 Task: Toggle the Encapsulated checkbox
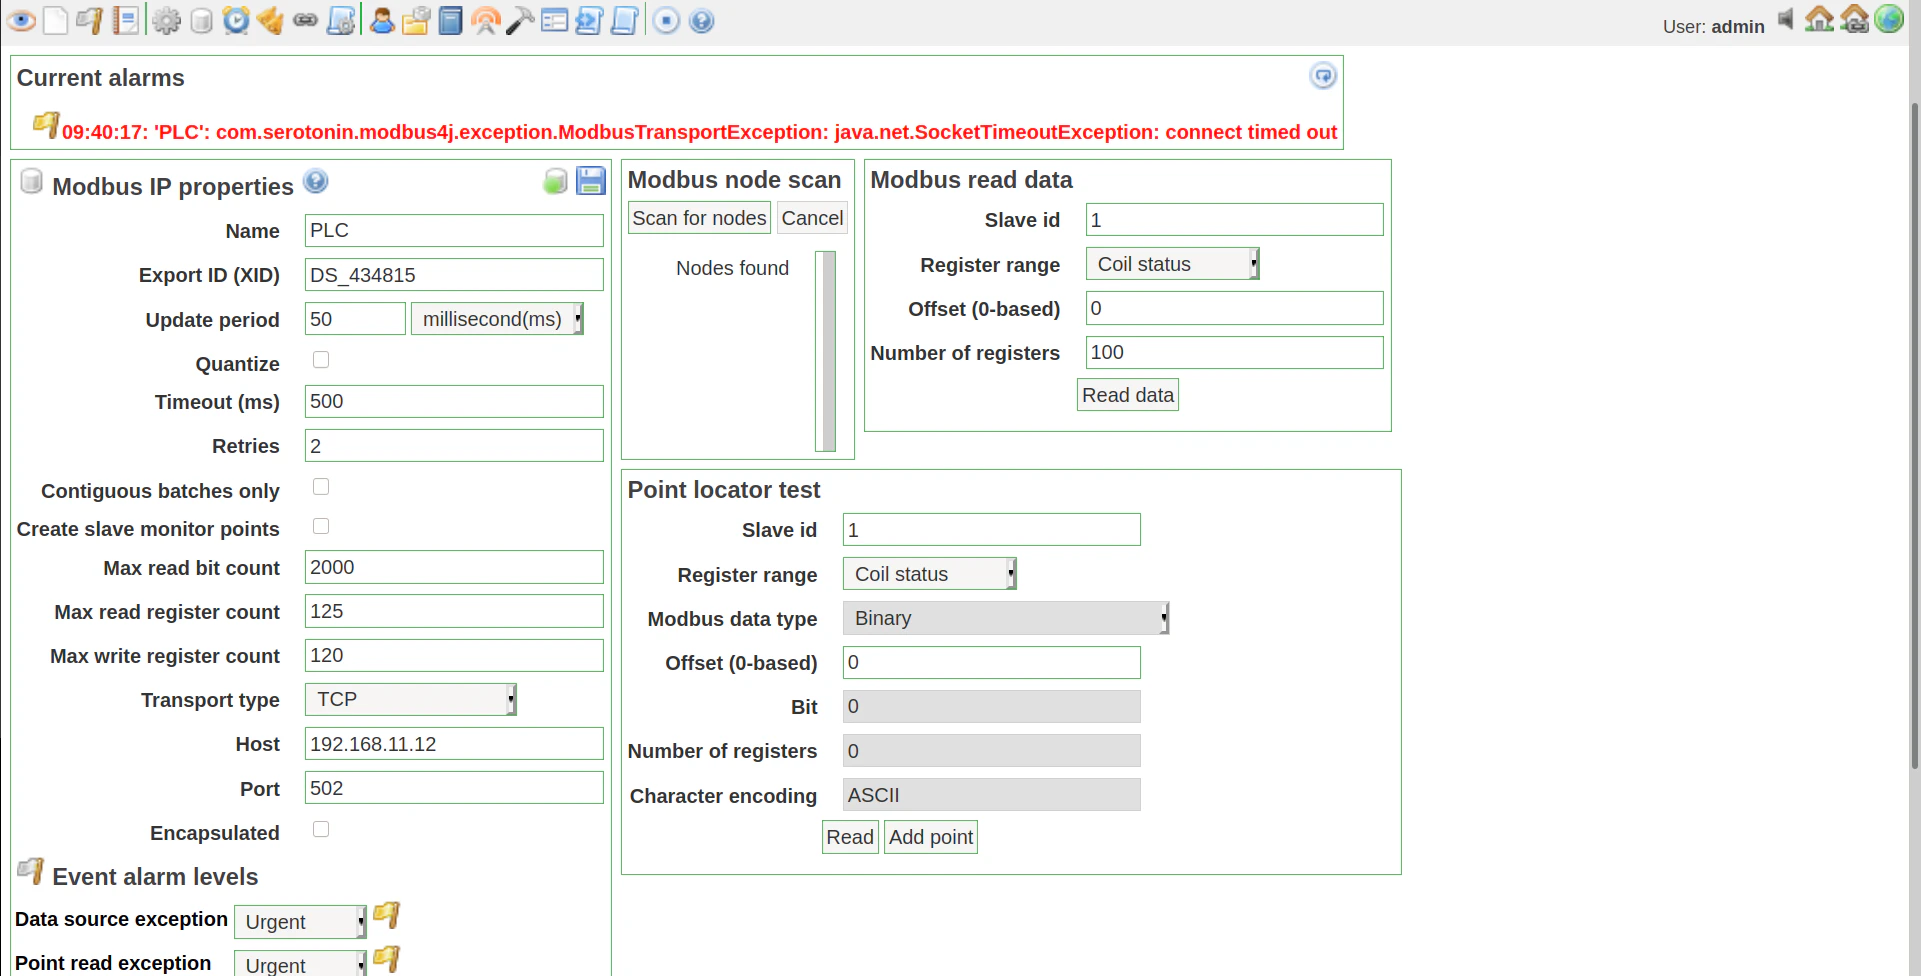(321, 829)
